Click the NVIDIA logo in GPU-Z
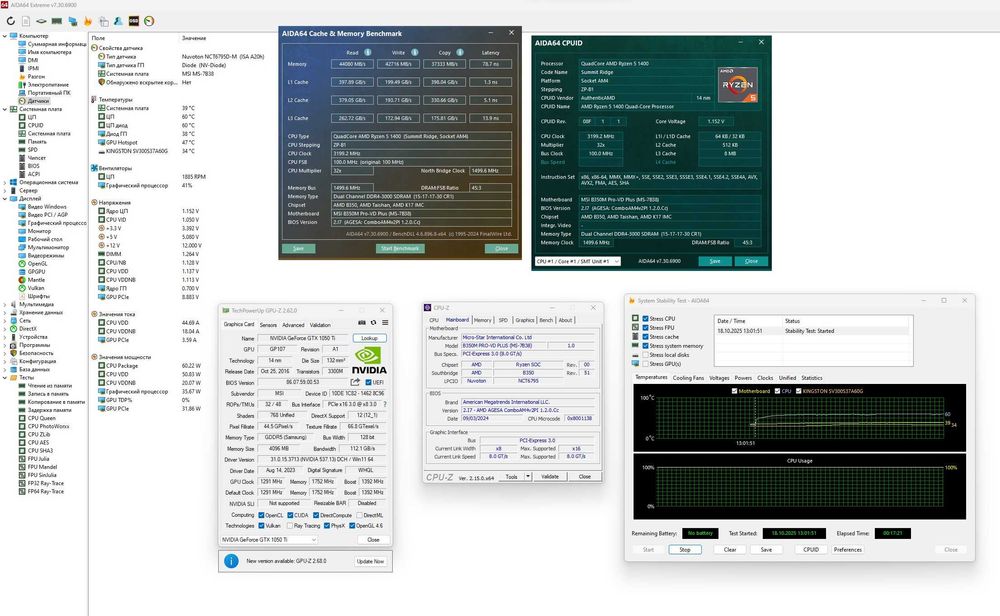1000x616 pixels. pyautogui.click(x=369, y=360)
